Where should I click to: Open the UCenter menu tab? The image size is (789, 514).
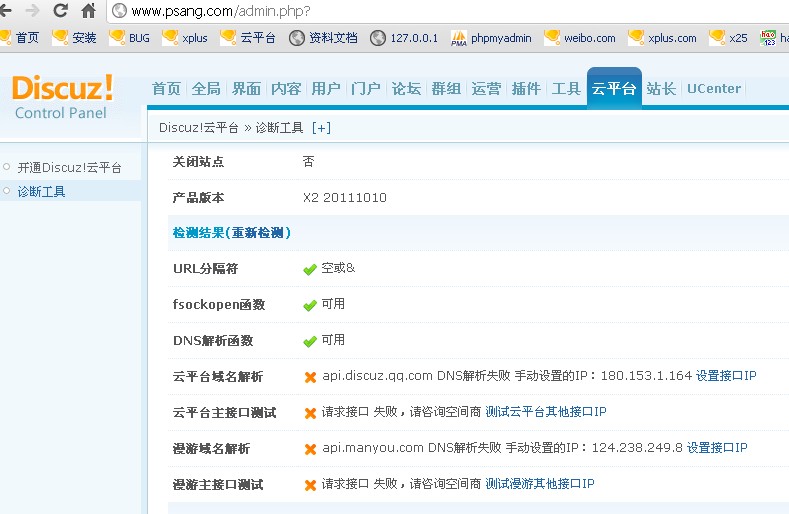tap(714, 89)
